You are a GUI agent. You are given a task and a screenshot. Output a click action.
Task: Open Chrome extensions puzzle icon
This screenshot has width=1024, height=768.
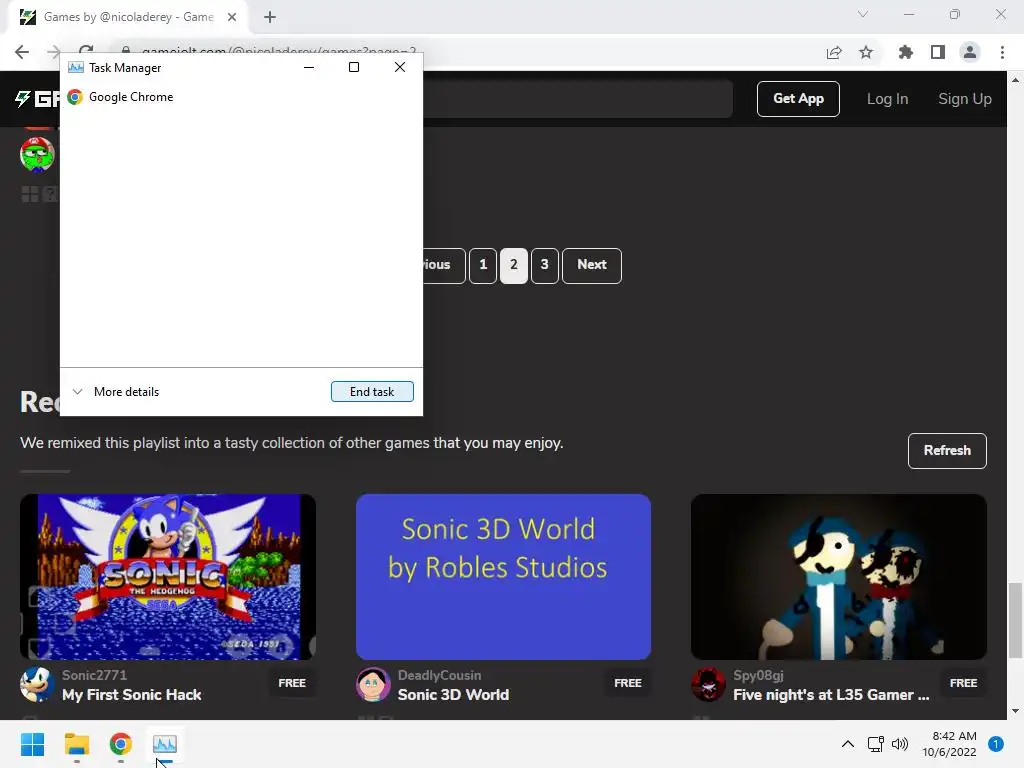click(905, 52)
